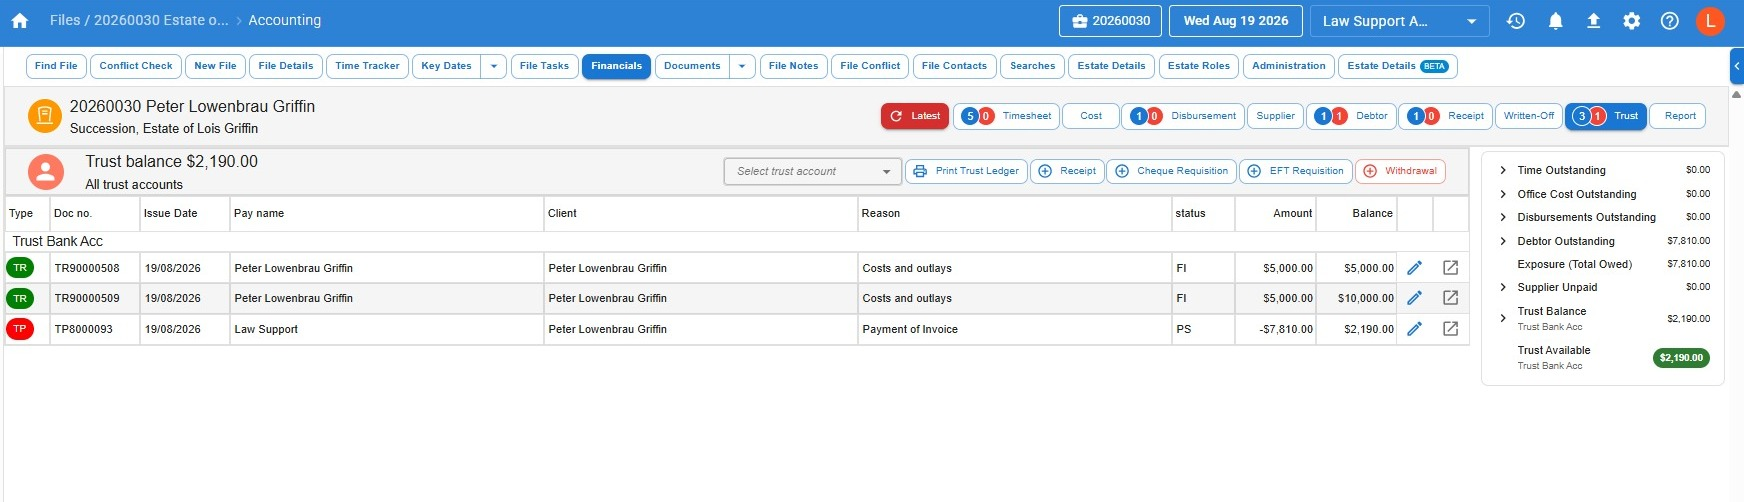This screenshot has width=1744, height=502.
Task: Open the Debtor financial tab
Action: 1350,116
